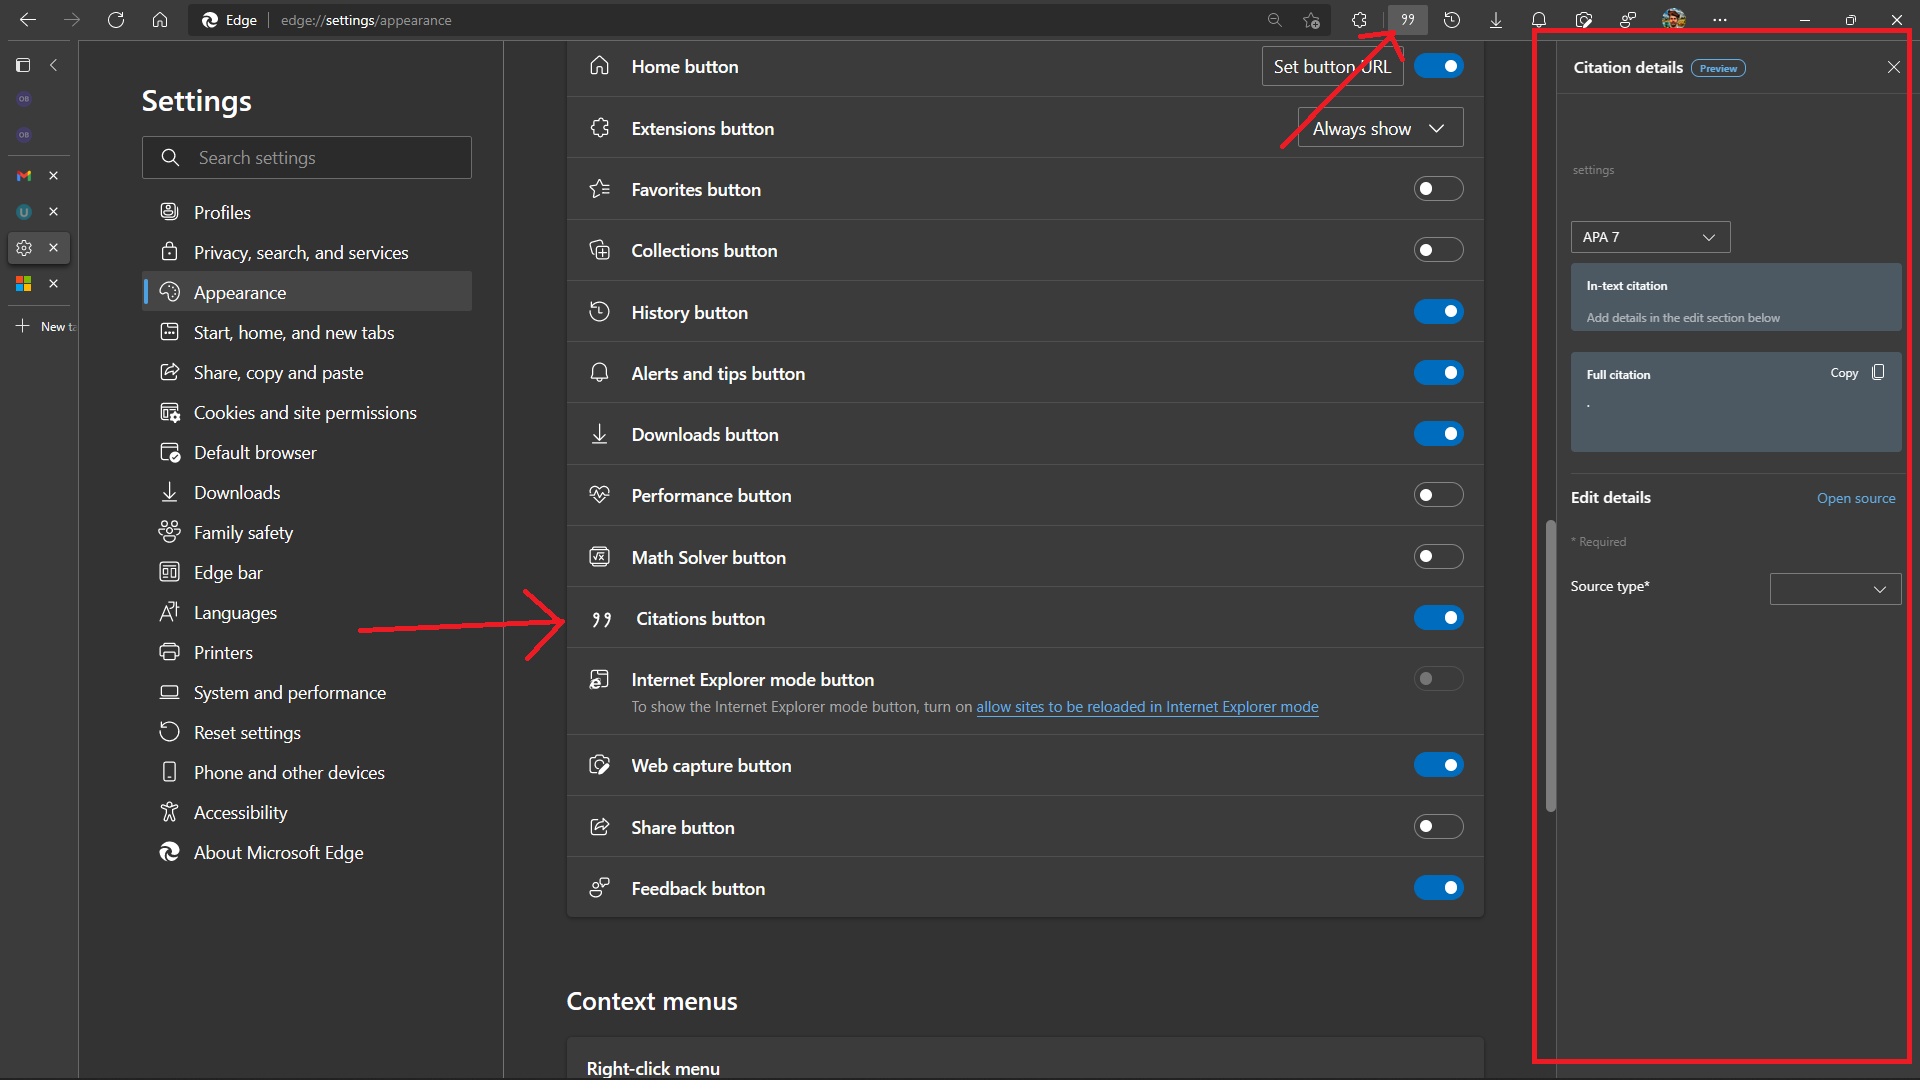The width and height of the screenshot is (1920, 1080).
Task: Click the Copy icon in Full citation
Action: pyautogui.click(x=1878, y=373)
